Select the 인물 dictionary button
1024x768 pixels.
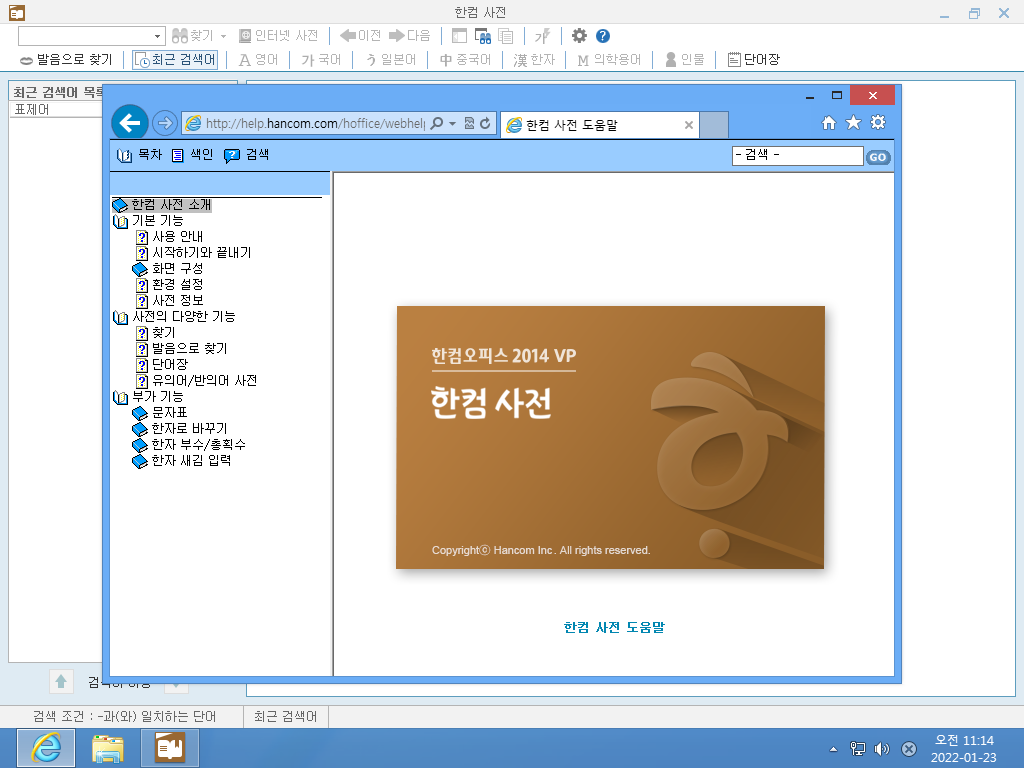(x=684, y=60)
